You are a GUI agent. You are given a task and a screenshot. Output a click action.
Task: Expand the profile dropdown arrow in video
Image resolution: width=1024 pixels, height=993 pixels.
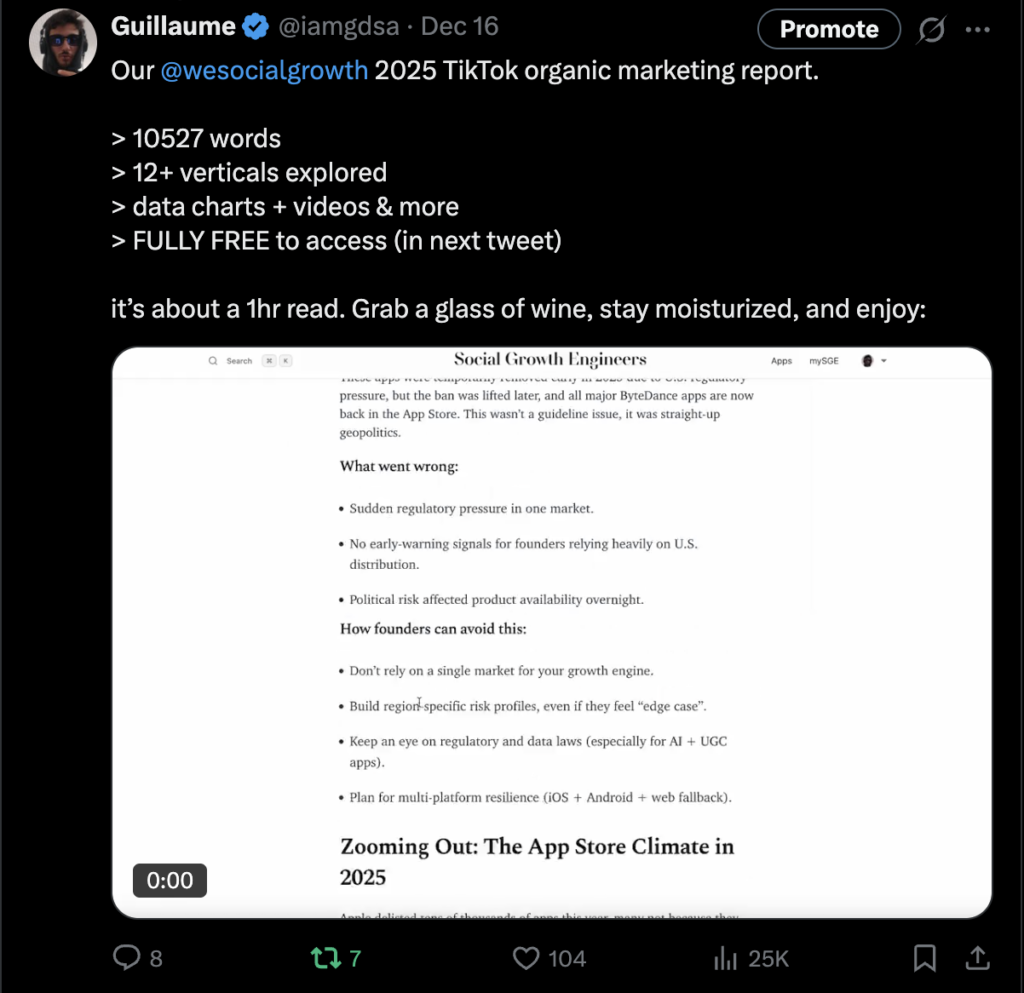884,361
